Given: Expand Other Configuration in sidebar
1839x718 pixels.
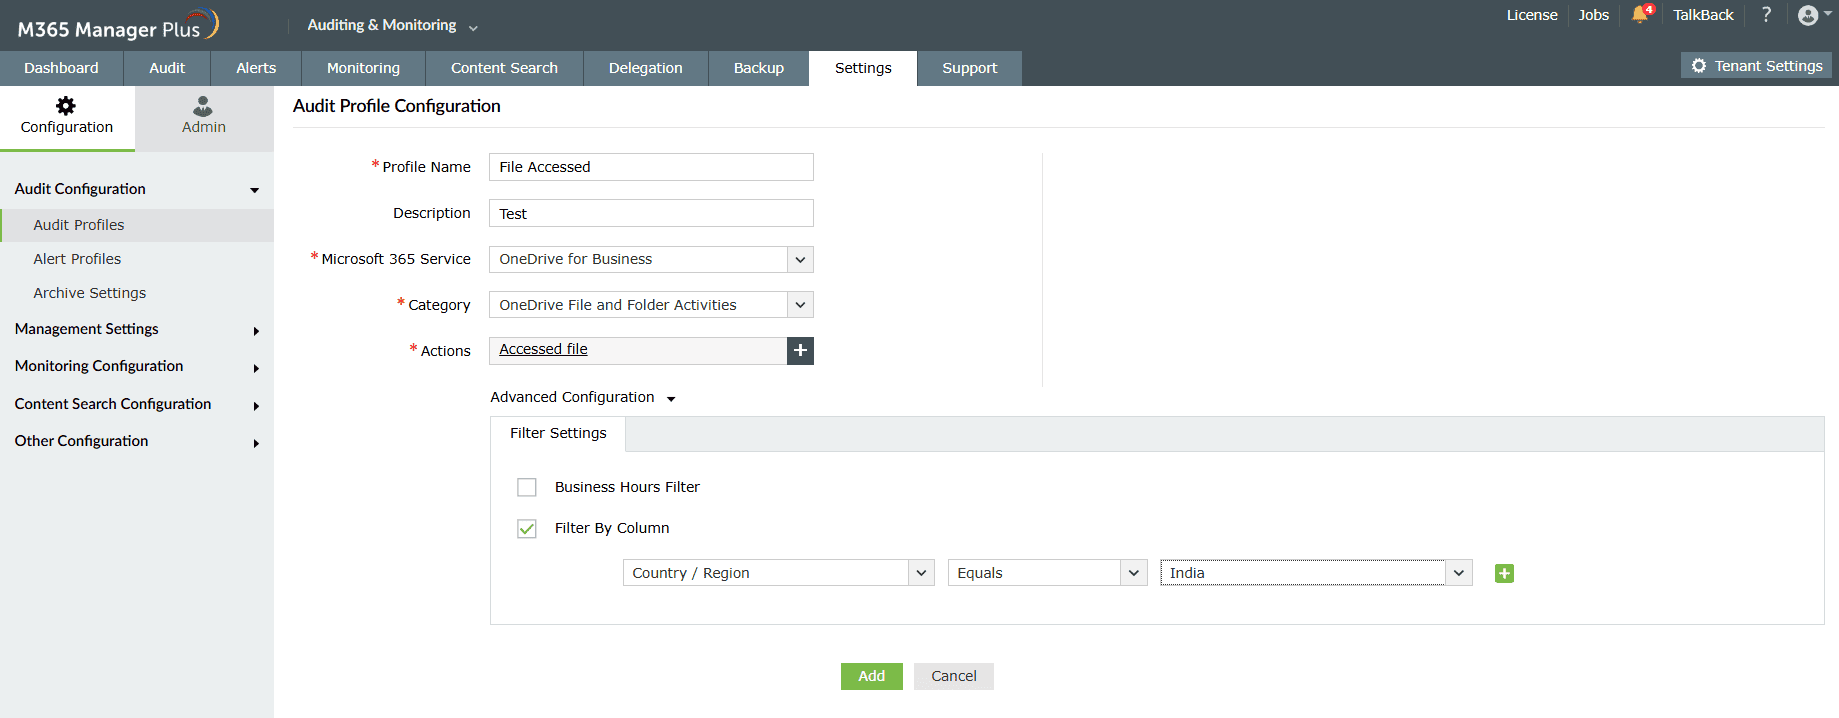Looking at the screenshot, I should (137, 441).
